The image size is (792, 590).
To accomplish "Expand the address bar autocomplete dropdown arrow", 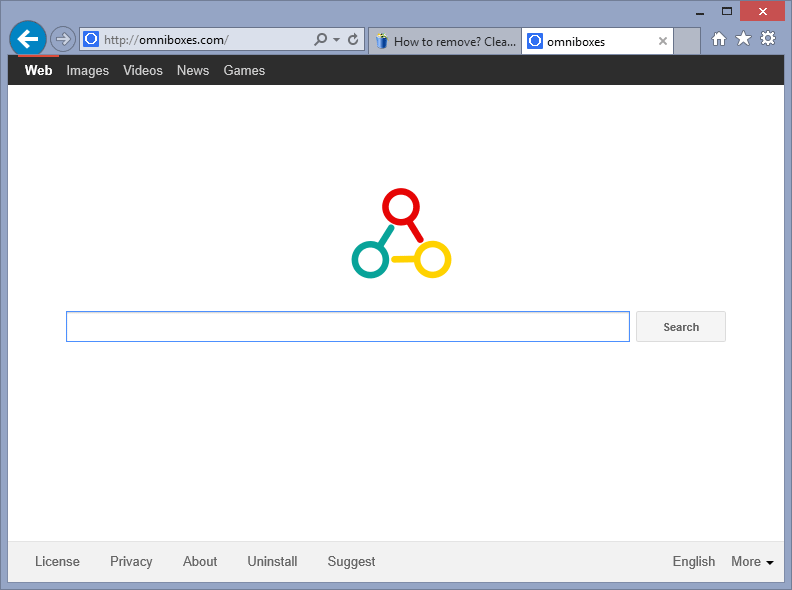I will click(336, 39).
